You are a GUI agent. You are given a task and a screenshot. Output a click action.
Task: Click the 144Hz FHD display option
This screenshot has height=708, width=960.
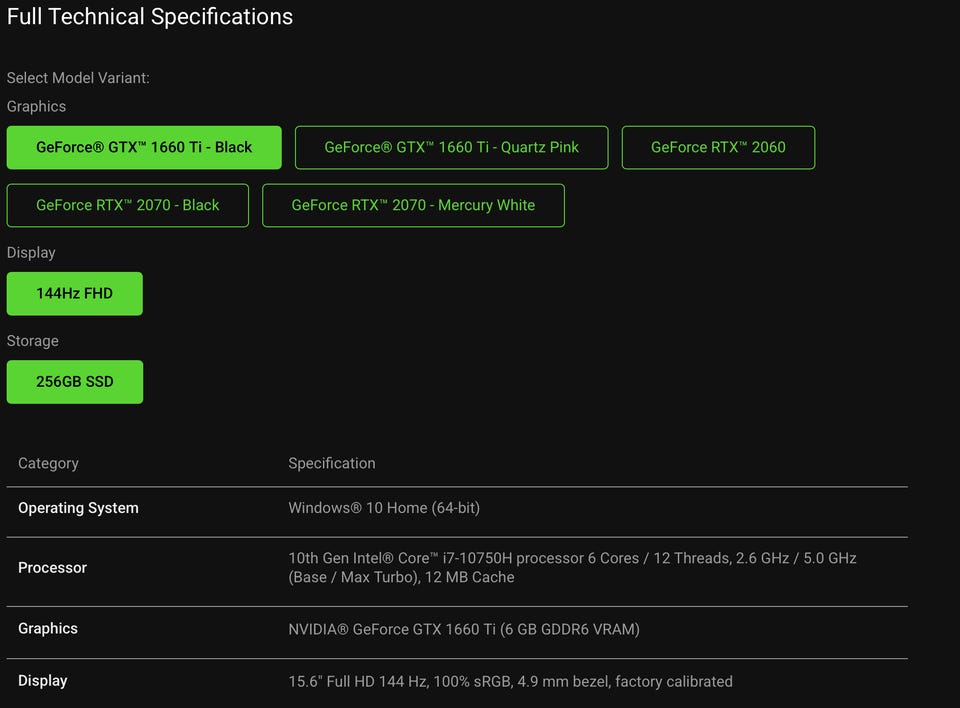coord(75,294)
